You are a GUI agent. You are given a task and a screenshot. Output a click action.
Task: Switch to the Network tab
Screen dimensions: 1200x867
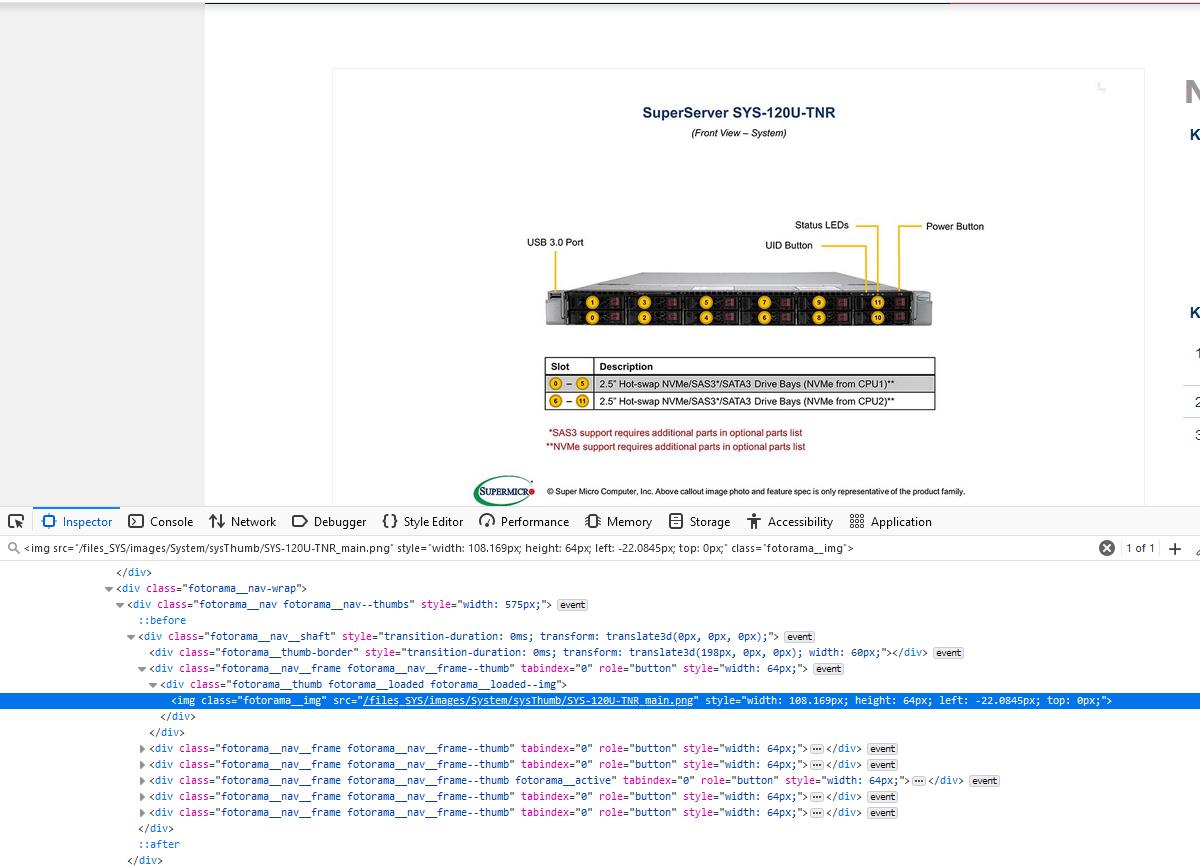(242, 521)
